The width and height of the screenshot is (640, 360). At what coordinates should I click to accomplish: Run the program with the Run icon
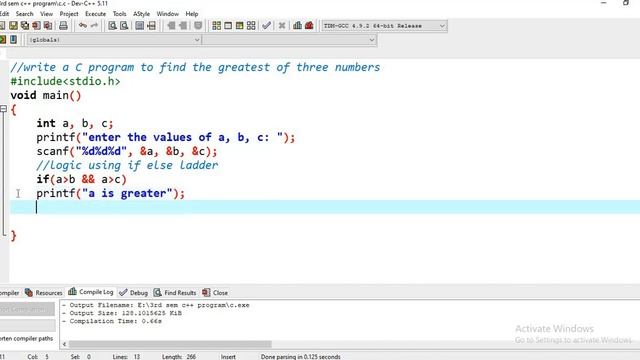pos(228,26)
